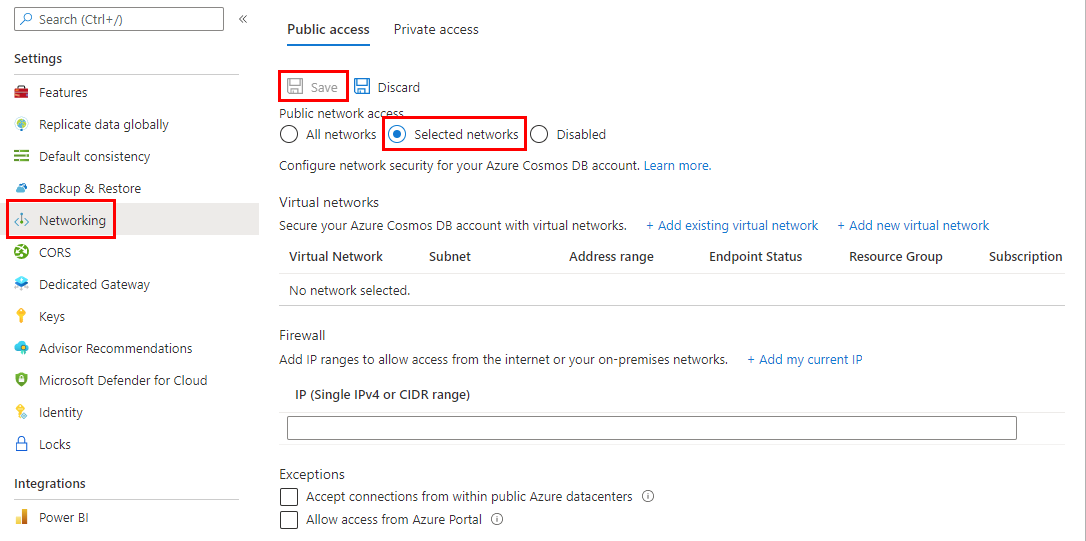Select the All networks radio button
The image size is (1086, 541).
[x=289, y=134]
